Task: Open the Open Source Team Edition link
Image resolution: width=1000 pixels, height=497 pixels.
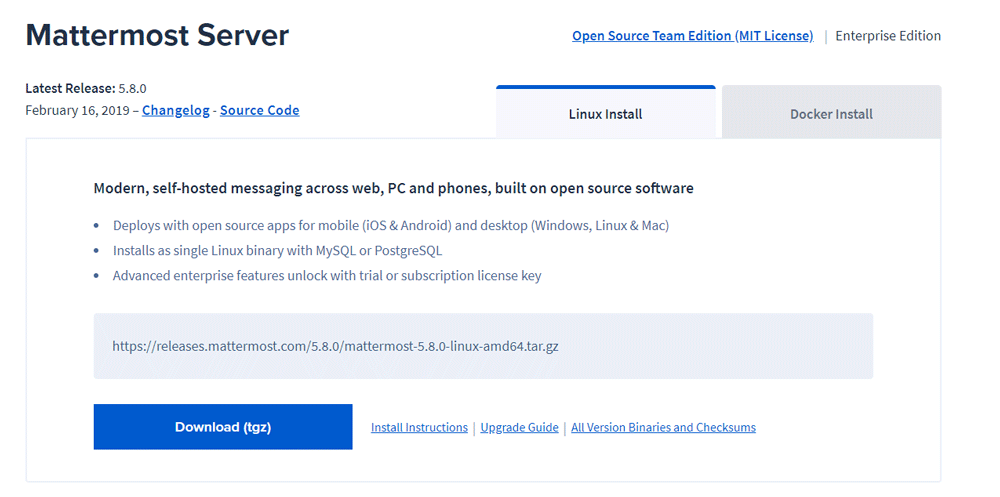Action: pos(693,36)
